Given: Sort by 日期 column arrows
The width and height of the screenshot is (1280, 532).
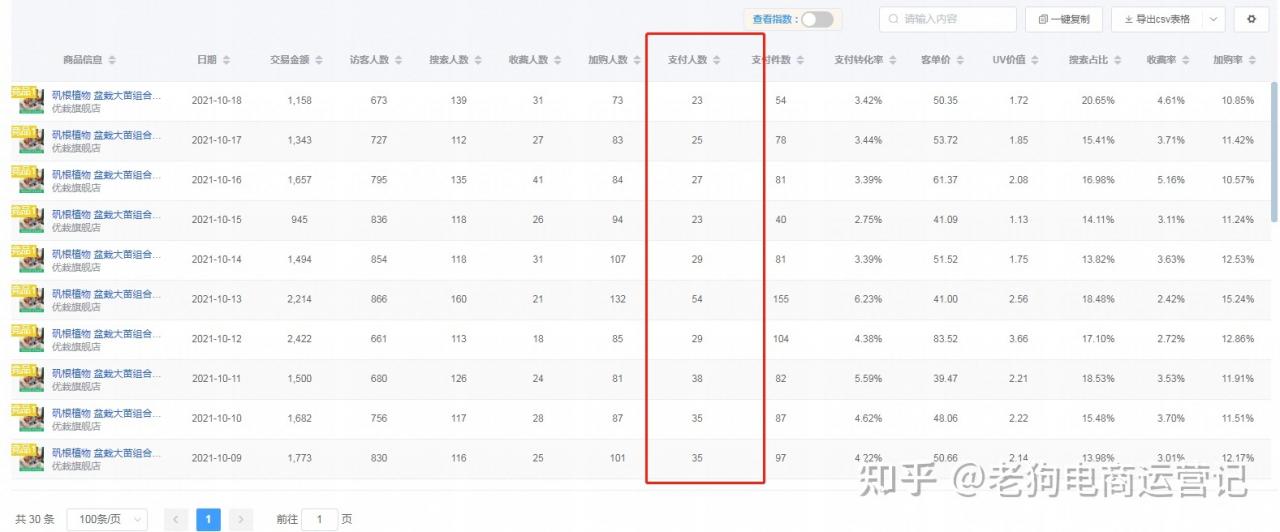Looking at the screenshot, I should [x=226, y=60].
